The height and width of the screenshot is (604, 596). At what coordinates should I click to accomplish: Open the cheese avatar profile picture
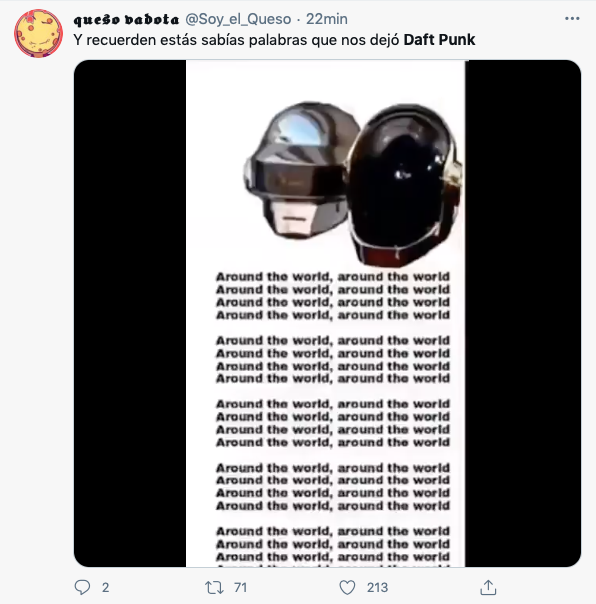click(38, 34)
